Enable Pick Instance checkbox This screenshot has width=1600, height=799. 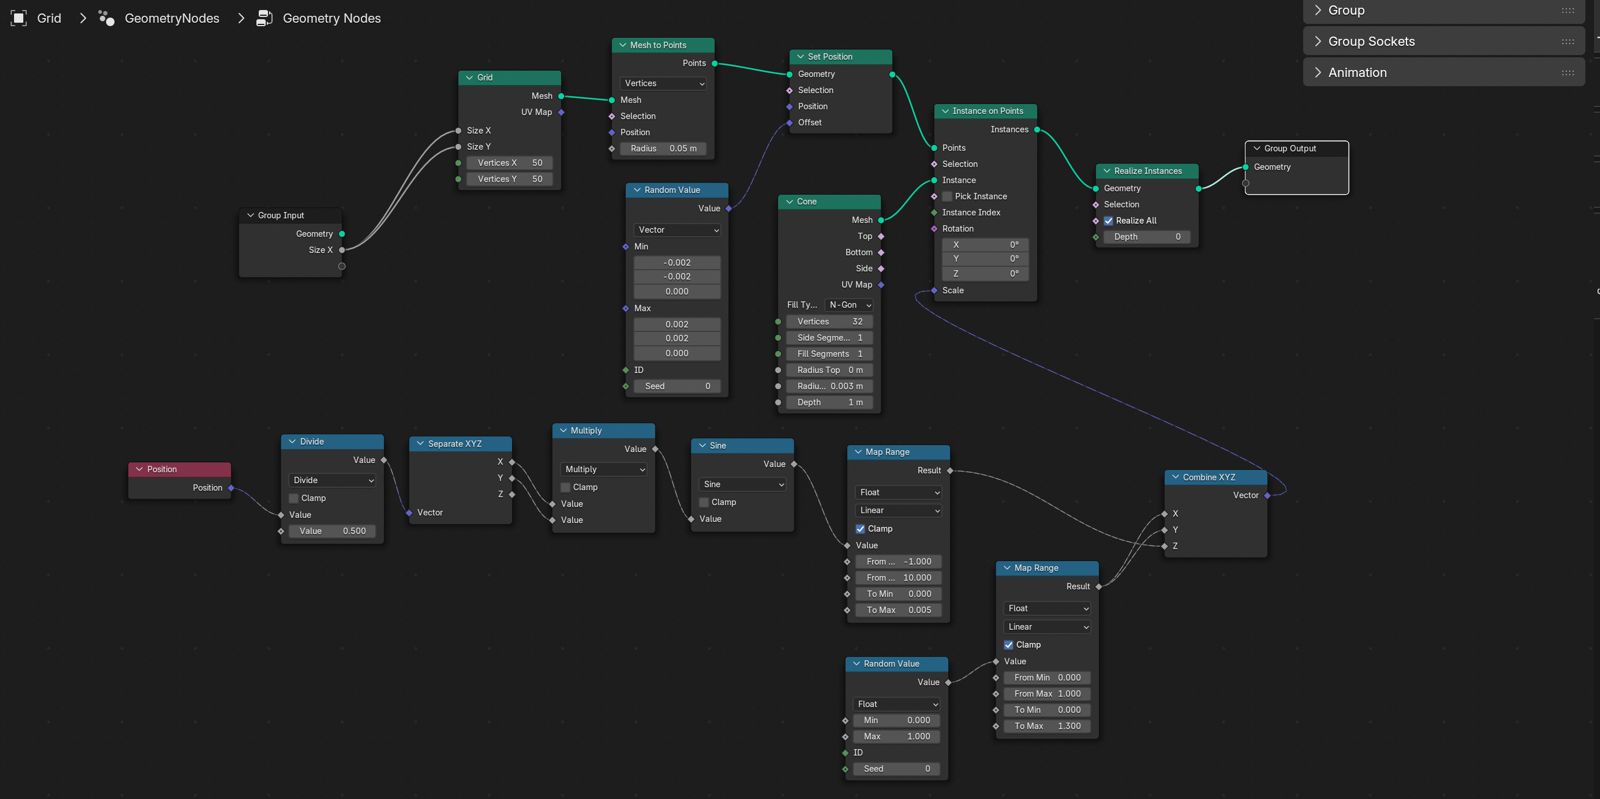pyautogui.click(x=947, y=197)
